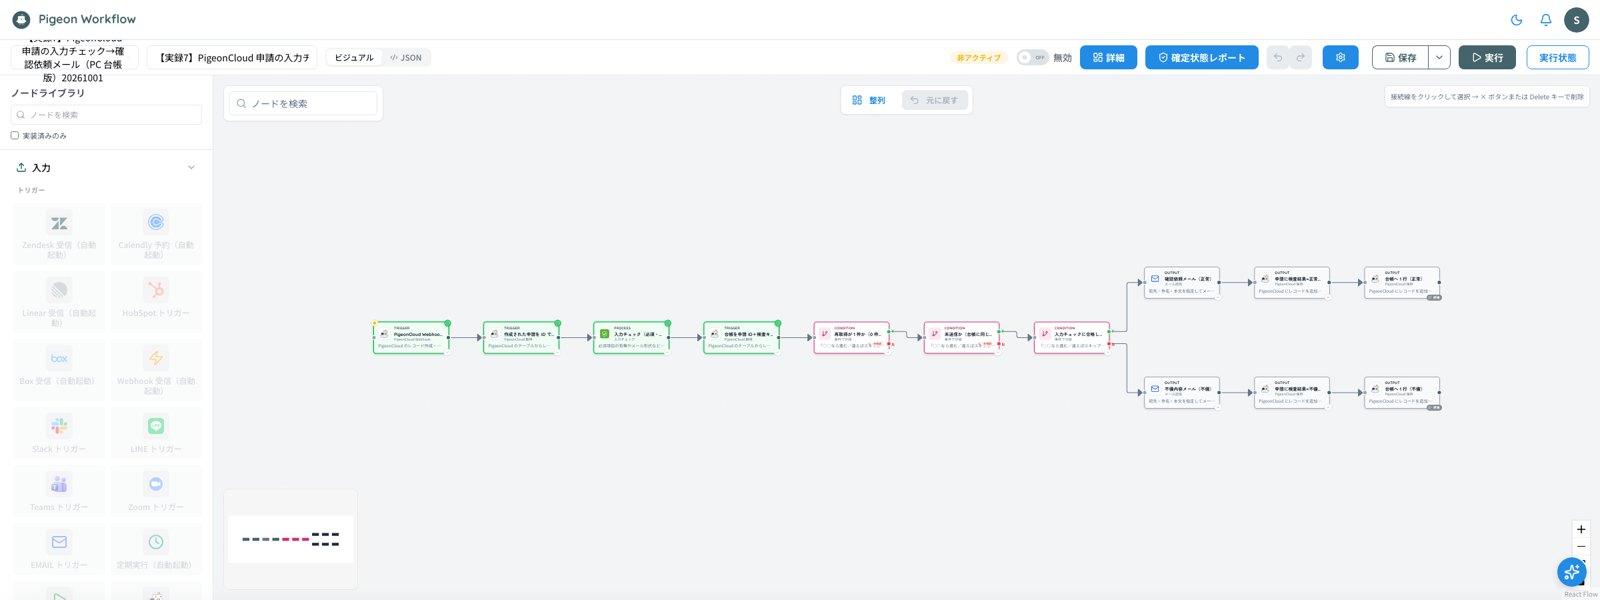The image size is (1600, 600).
Task: Click the React Flow attribution link
Action: pyautogui.click(x=1580, y=594)
